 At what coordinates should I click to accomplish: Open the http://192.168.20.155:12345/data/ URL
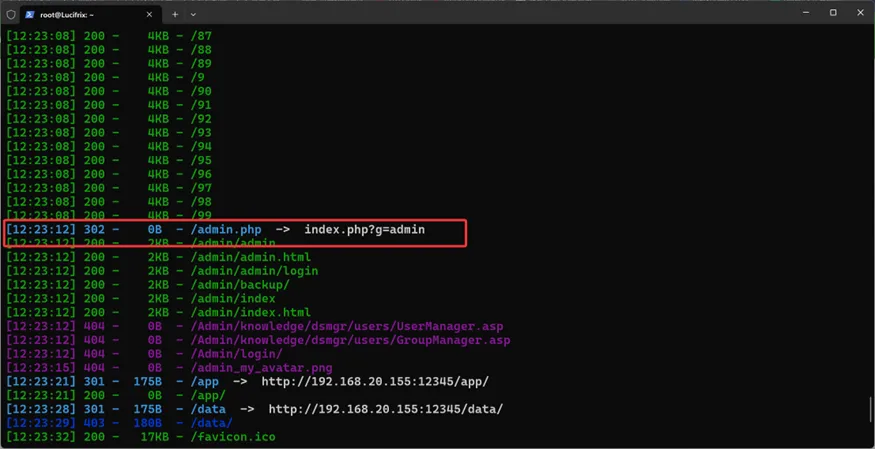point(385,409)
